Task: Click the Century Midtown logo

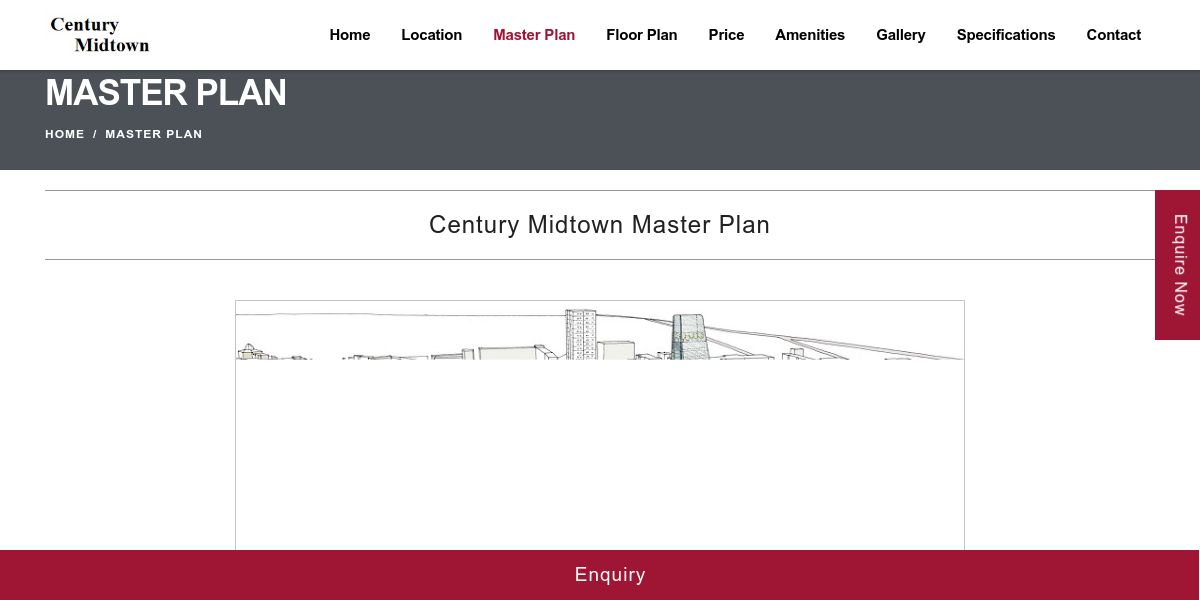Action: 100,35
